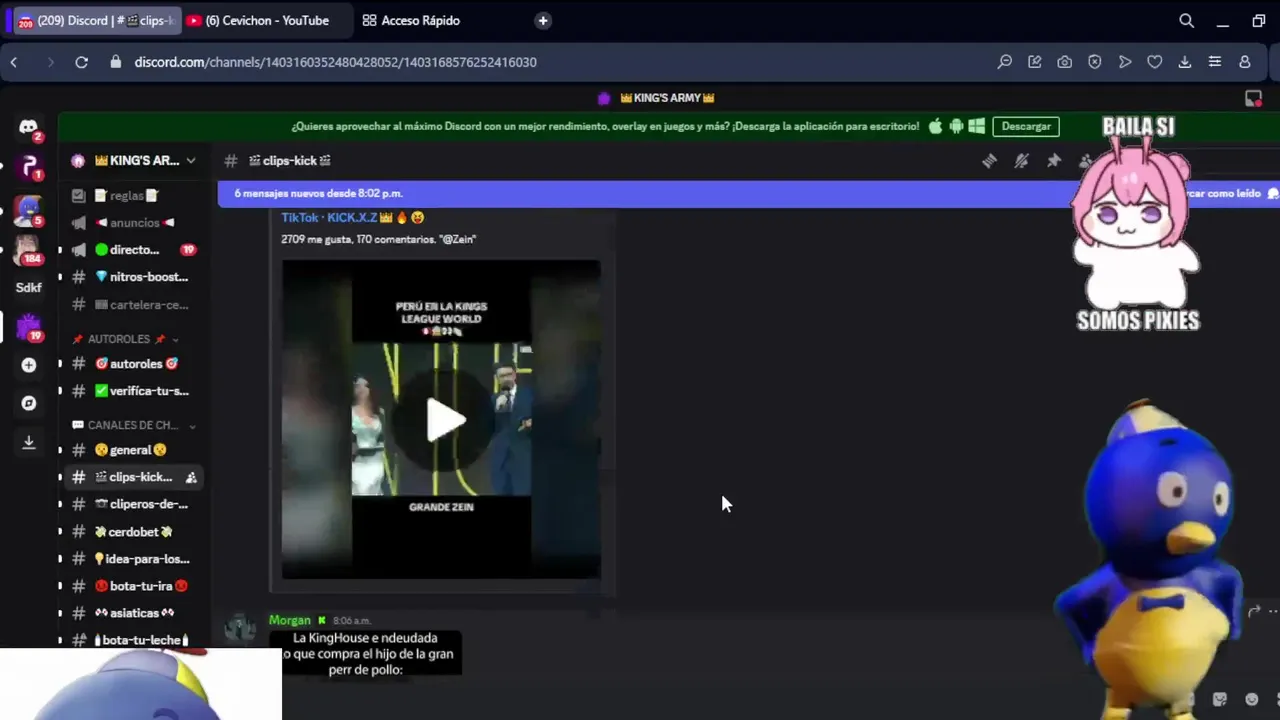Click Morgan's avatar picture

[x=240, y=628]
